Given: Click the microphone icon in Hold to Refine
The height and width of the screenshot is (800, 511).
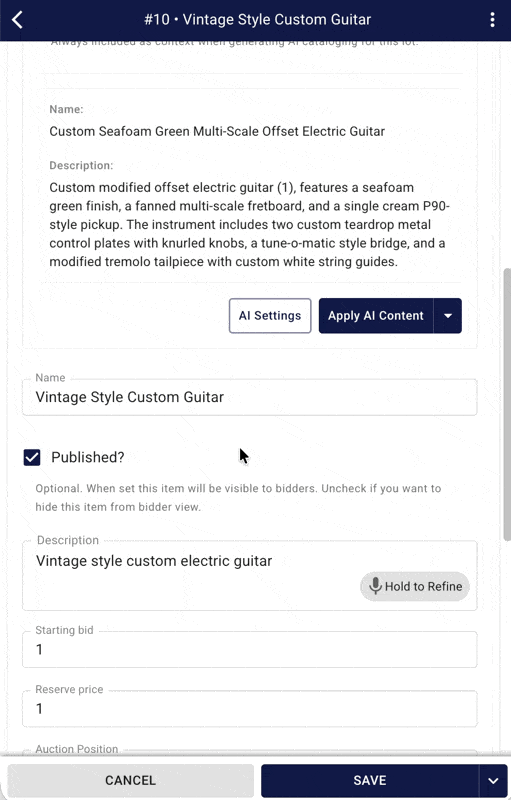Looking at the screenshot, I should click(375, 586).
